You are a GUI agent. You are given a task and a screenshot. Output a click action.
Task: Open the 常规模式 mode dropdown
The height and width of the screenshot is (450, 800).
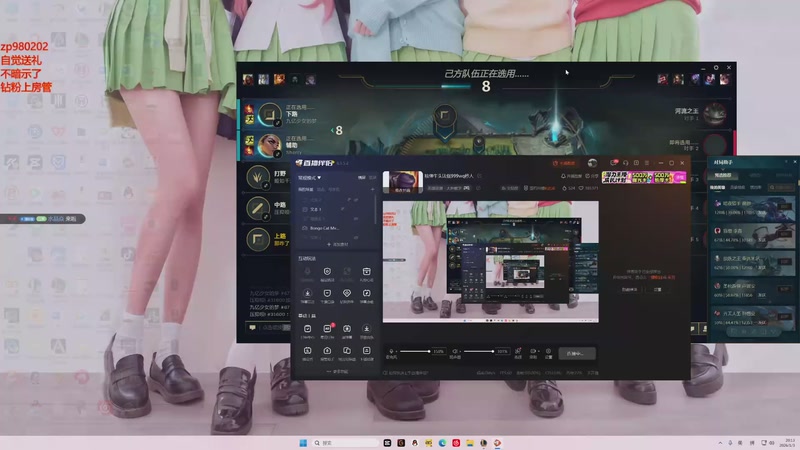click(x=310, y=178)
